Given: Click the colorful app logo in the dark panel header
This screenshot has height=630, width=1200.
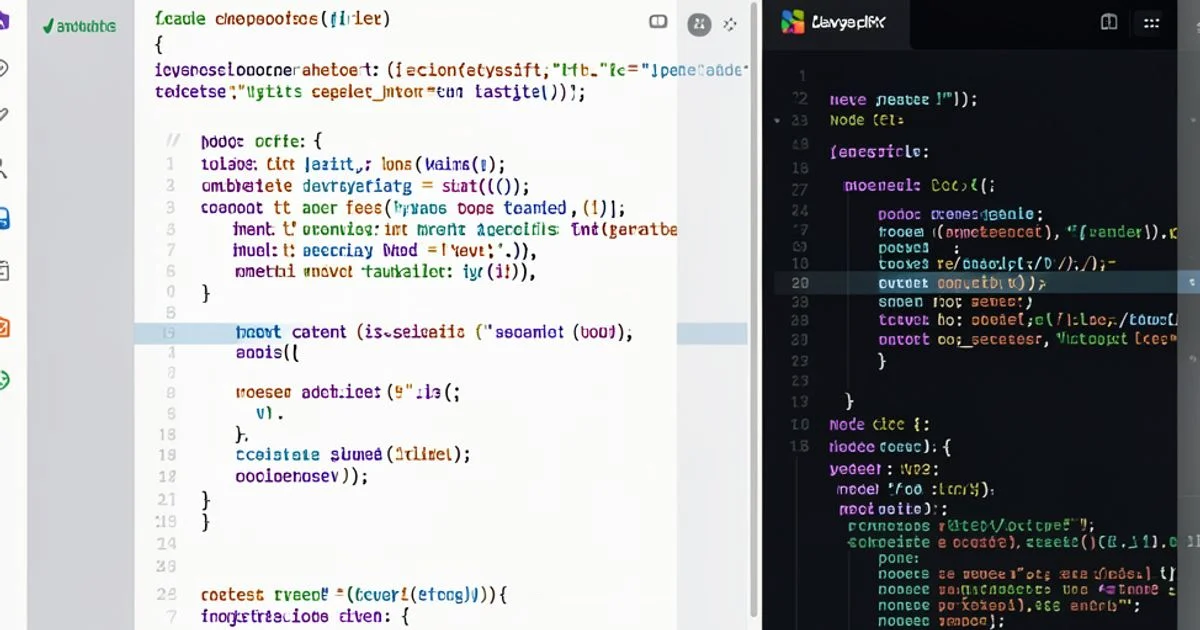Looking at the screenshot, I should pyautogui.click(x=795, y=21).
